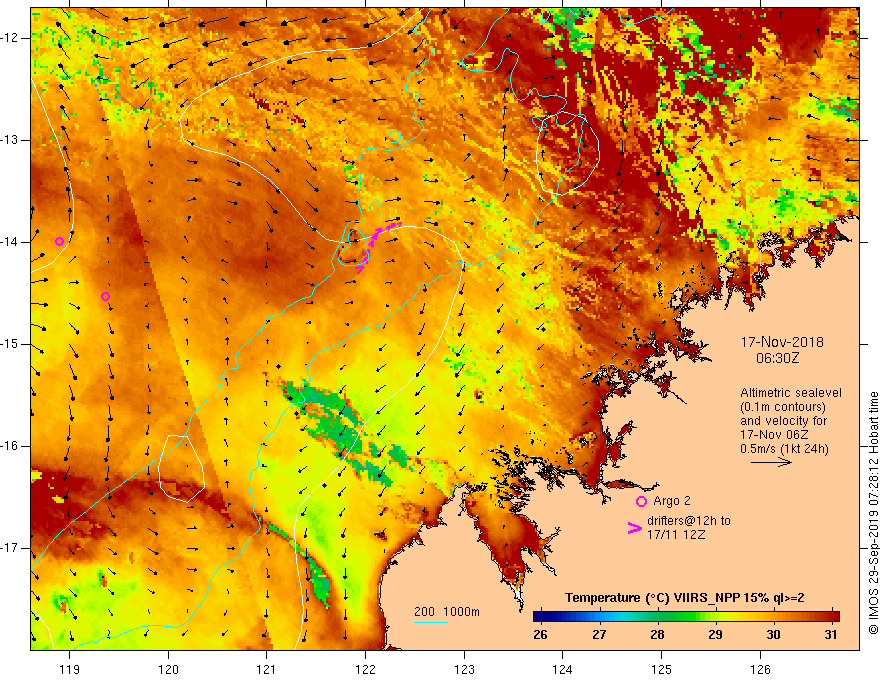
Task: Click the latitude axis label -12
Action: pos(10,38)
